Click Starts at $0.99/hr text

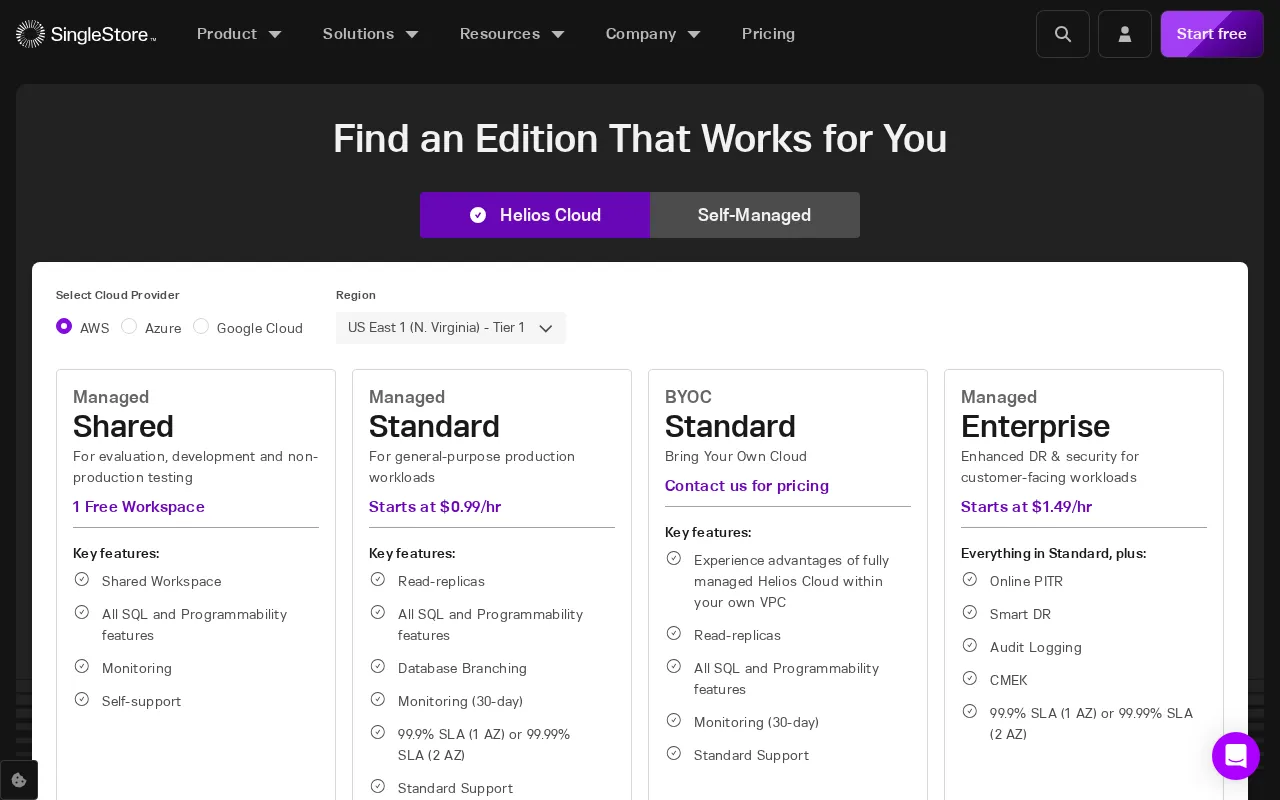pyautogui.click(x=435, y=507)
